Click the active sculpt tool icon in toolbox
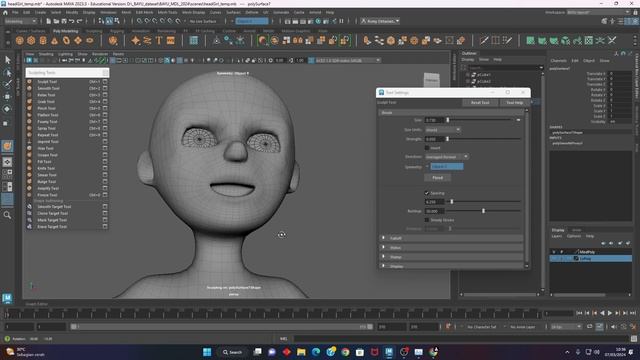Image resolution: width=640 pixels, height=360 pixels. tap(7, 147)
